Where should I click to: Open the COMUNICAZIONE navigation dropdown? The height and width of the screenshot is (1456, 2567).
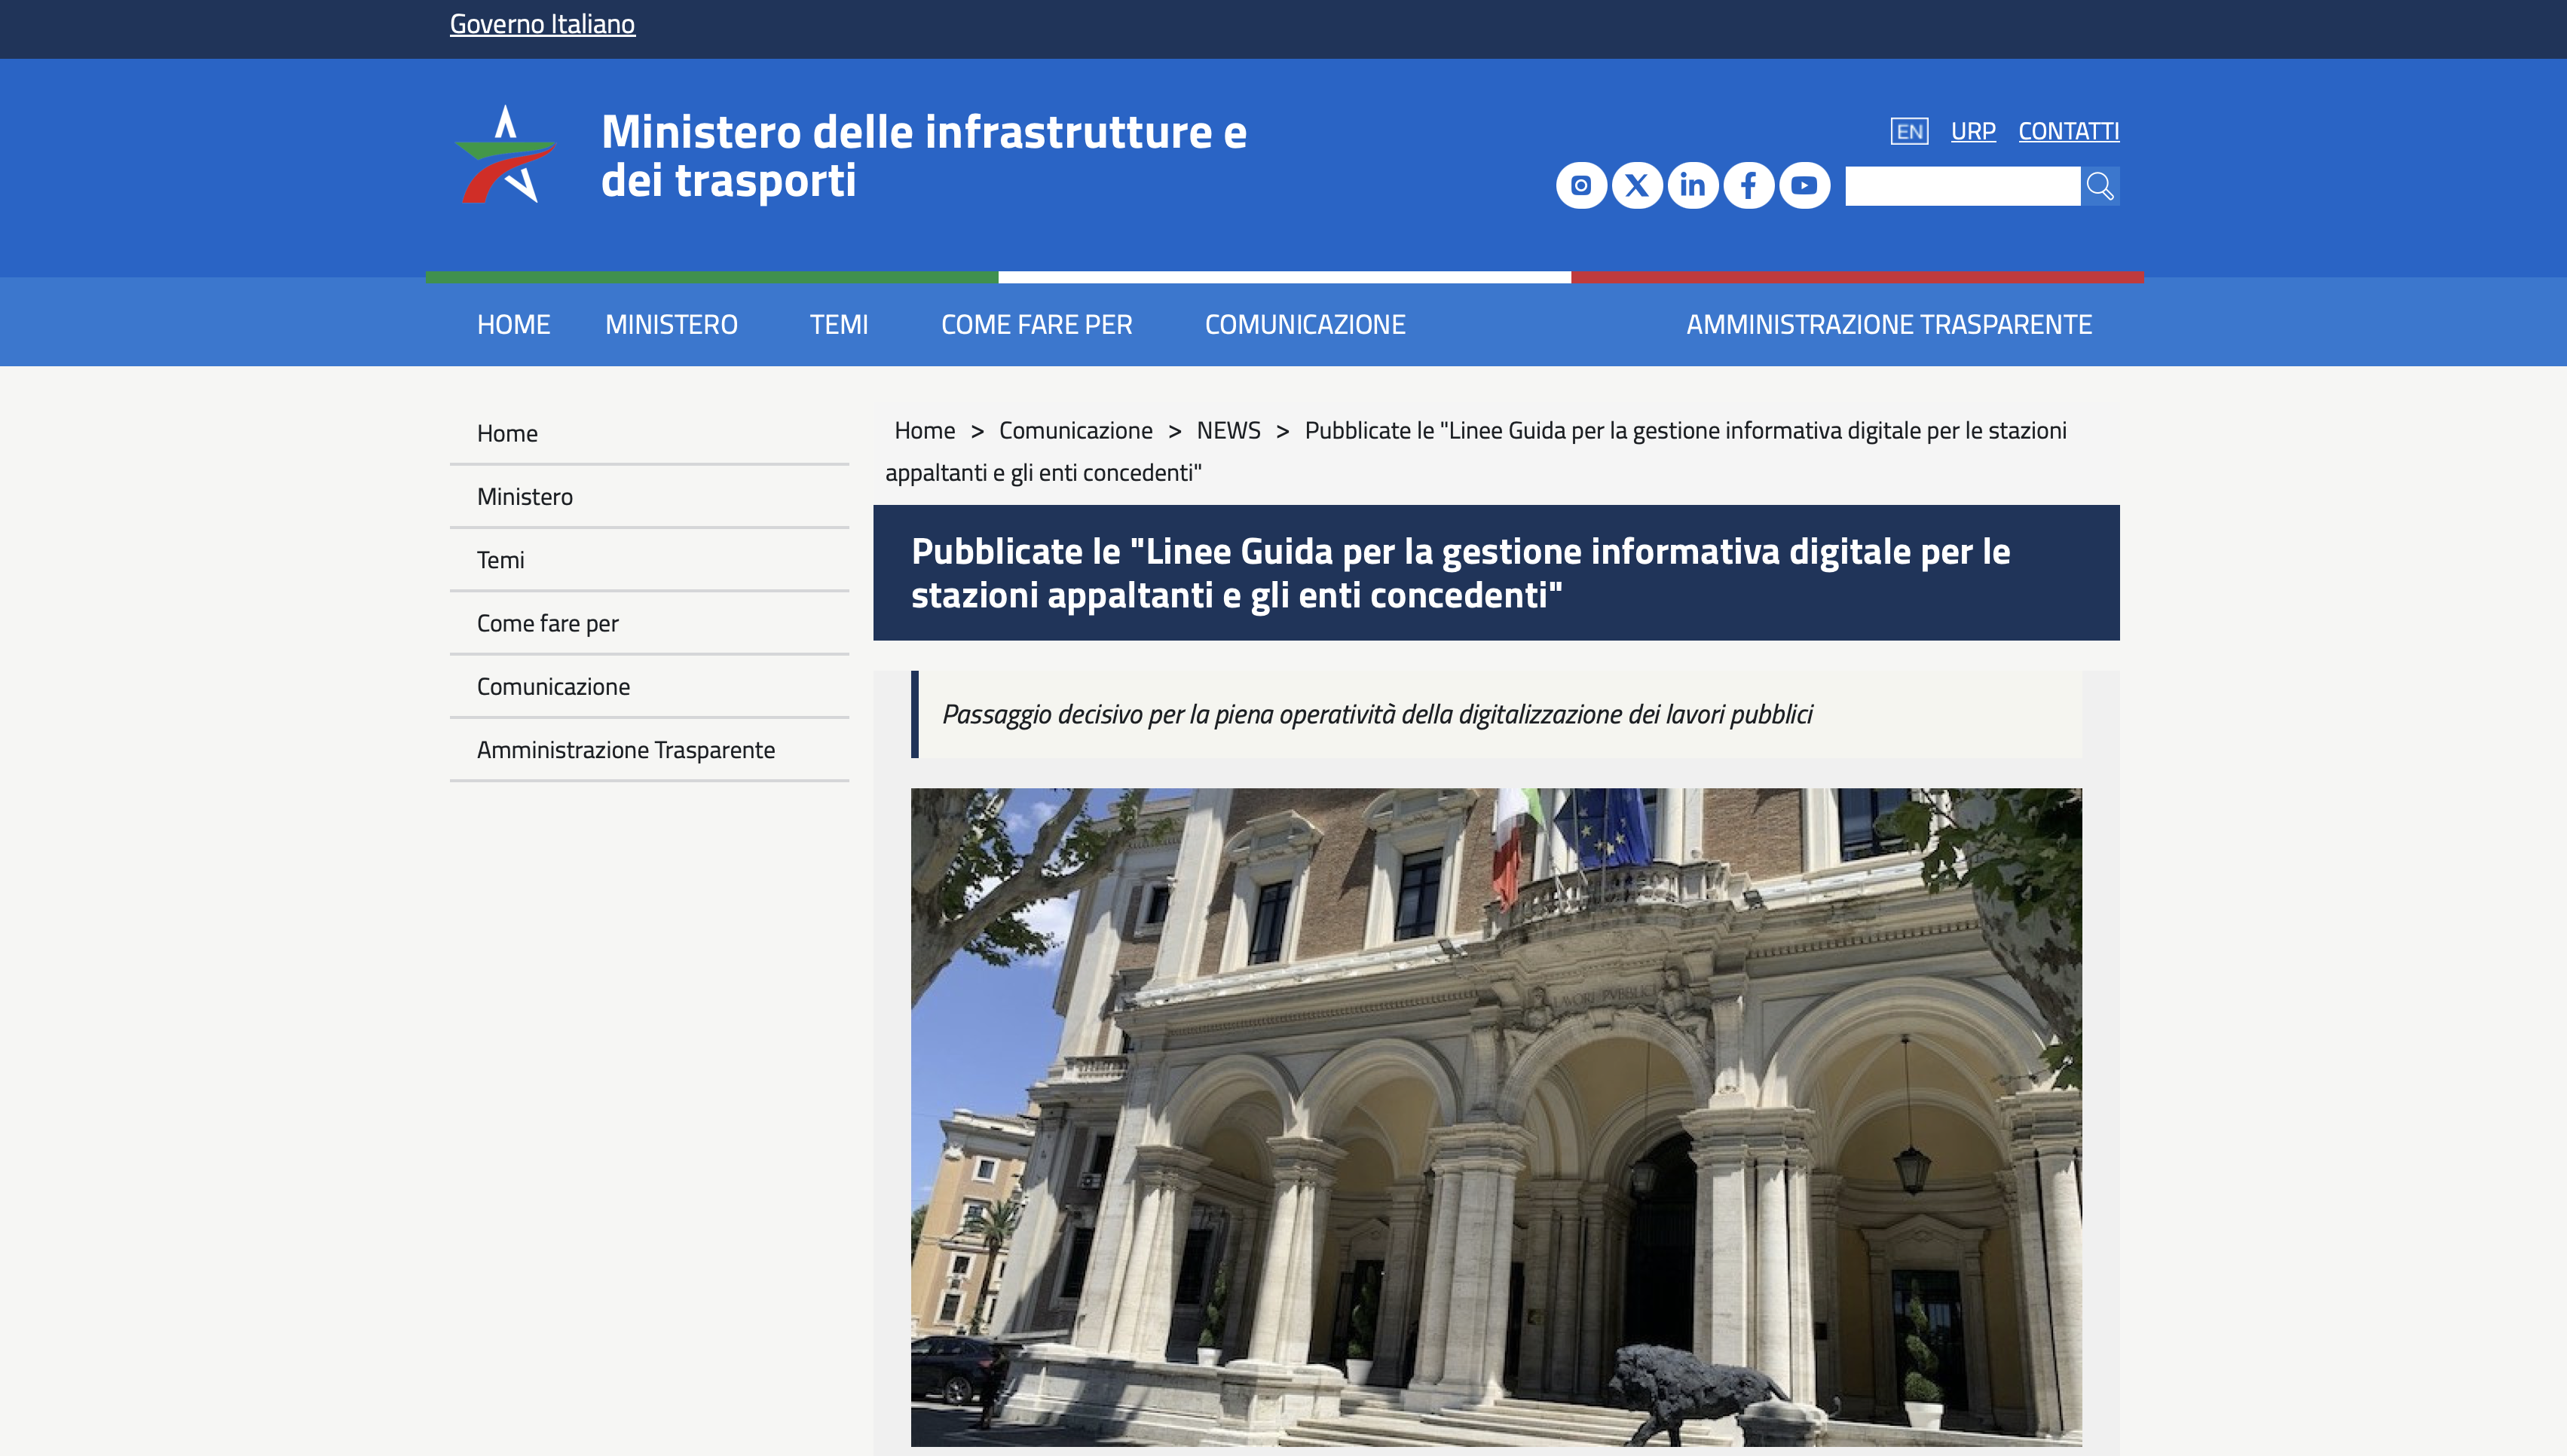coord(1305,323)
